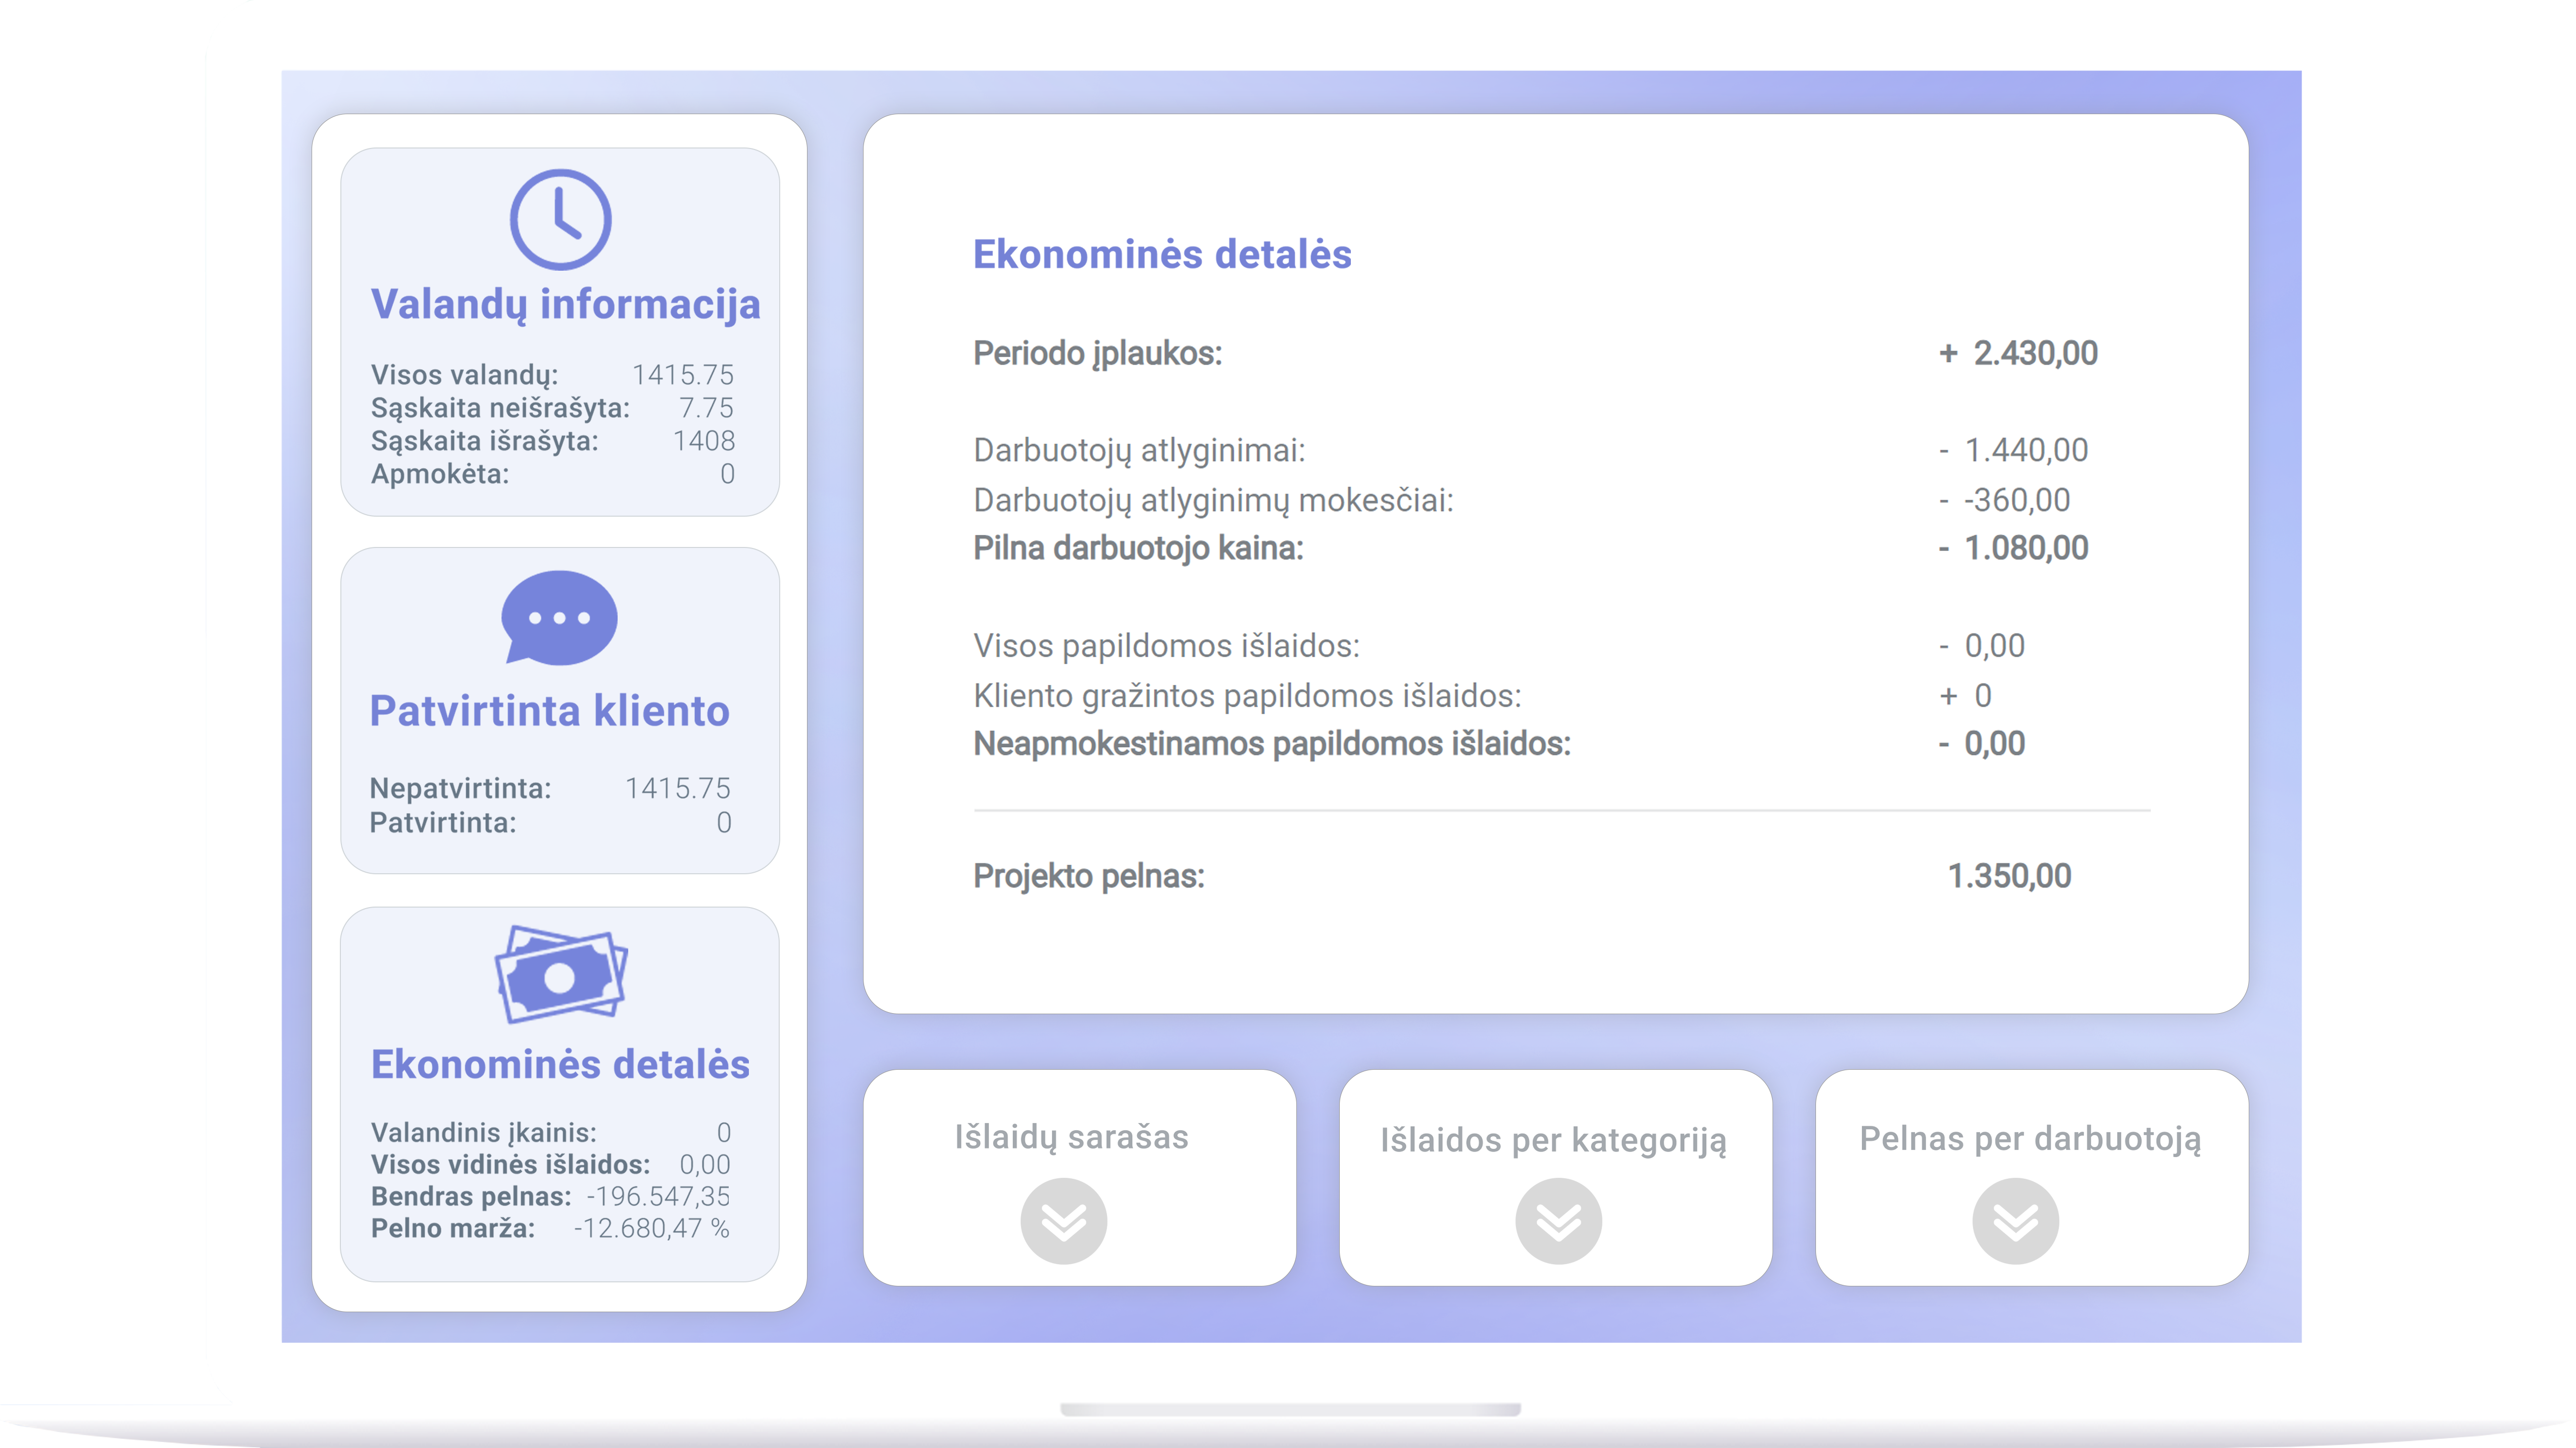The width and height of the screenshot is (2576, 1448).
Task: Click Pelno marža percentage value
Action: [x=651, y=1228]
